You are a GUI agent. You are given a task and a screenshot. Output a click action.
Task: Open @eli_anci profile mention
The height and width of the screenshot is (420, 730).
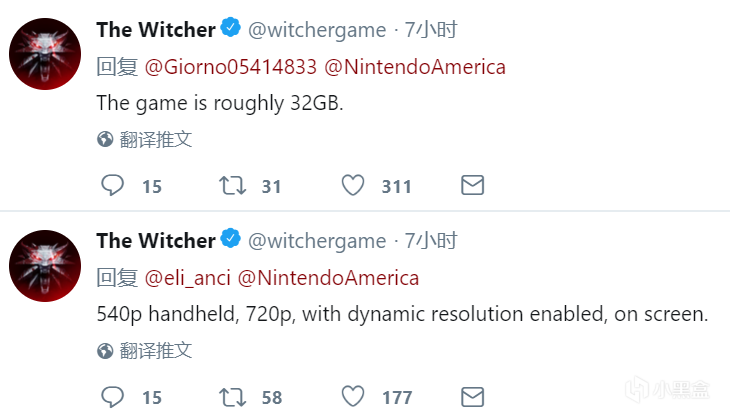[x=188, y=277]
